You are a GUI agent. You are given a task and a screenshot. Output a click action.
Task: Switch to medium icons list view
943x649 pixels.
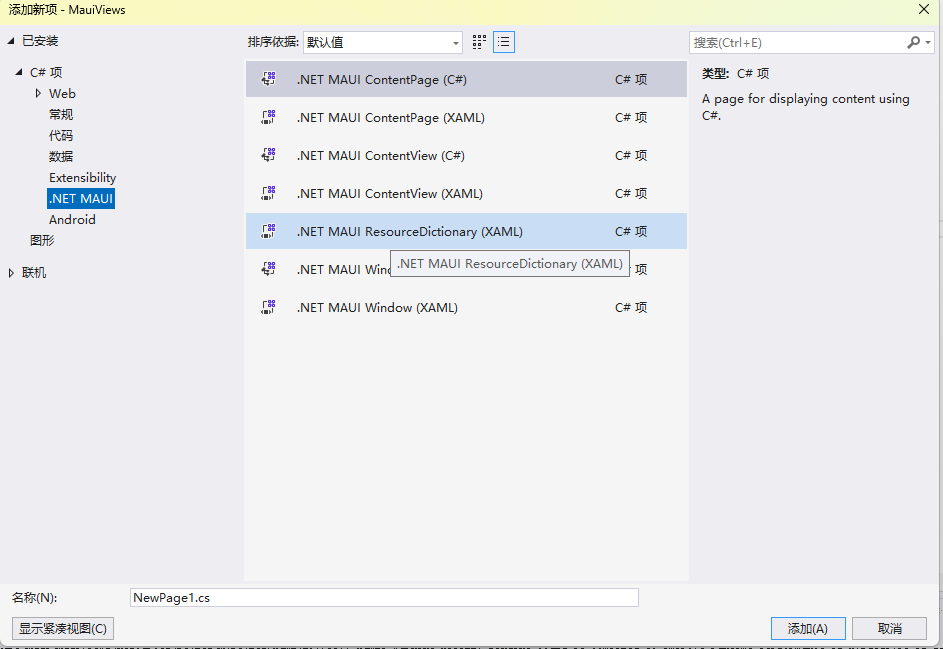[504, 42]
